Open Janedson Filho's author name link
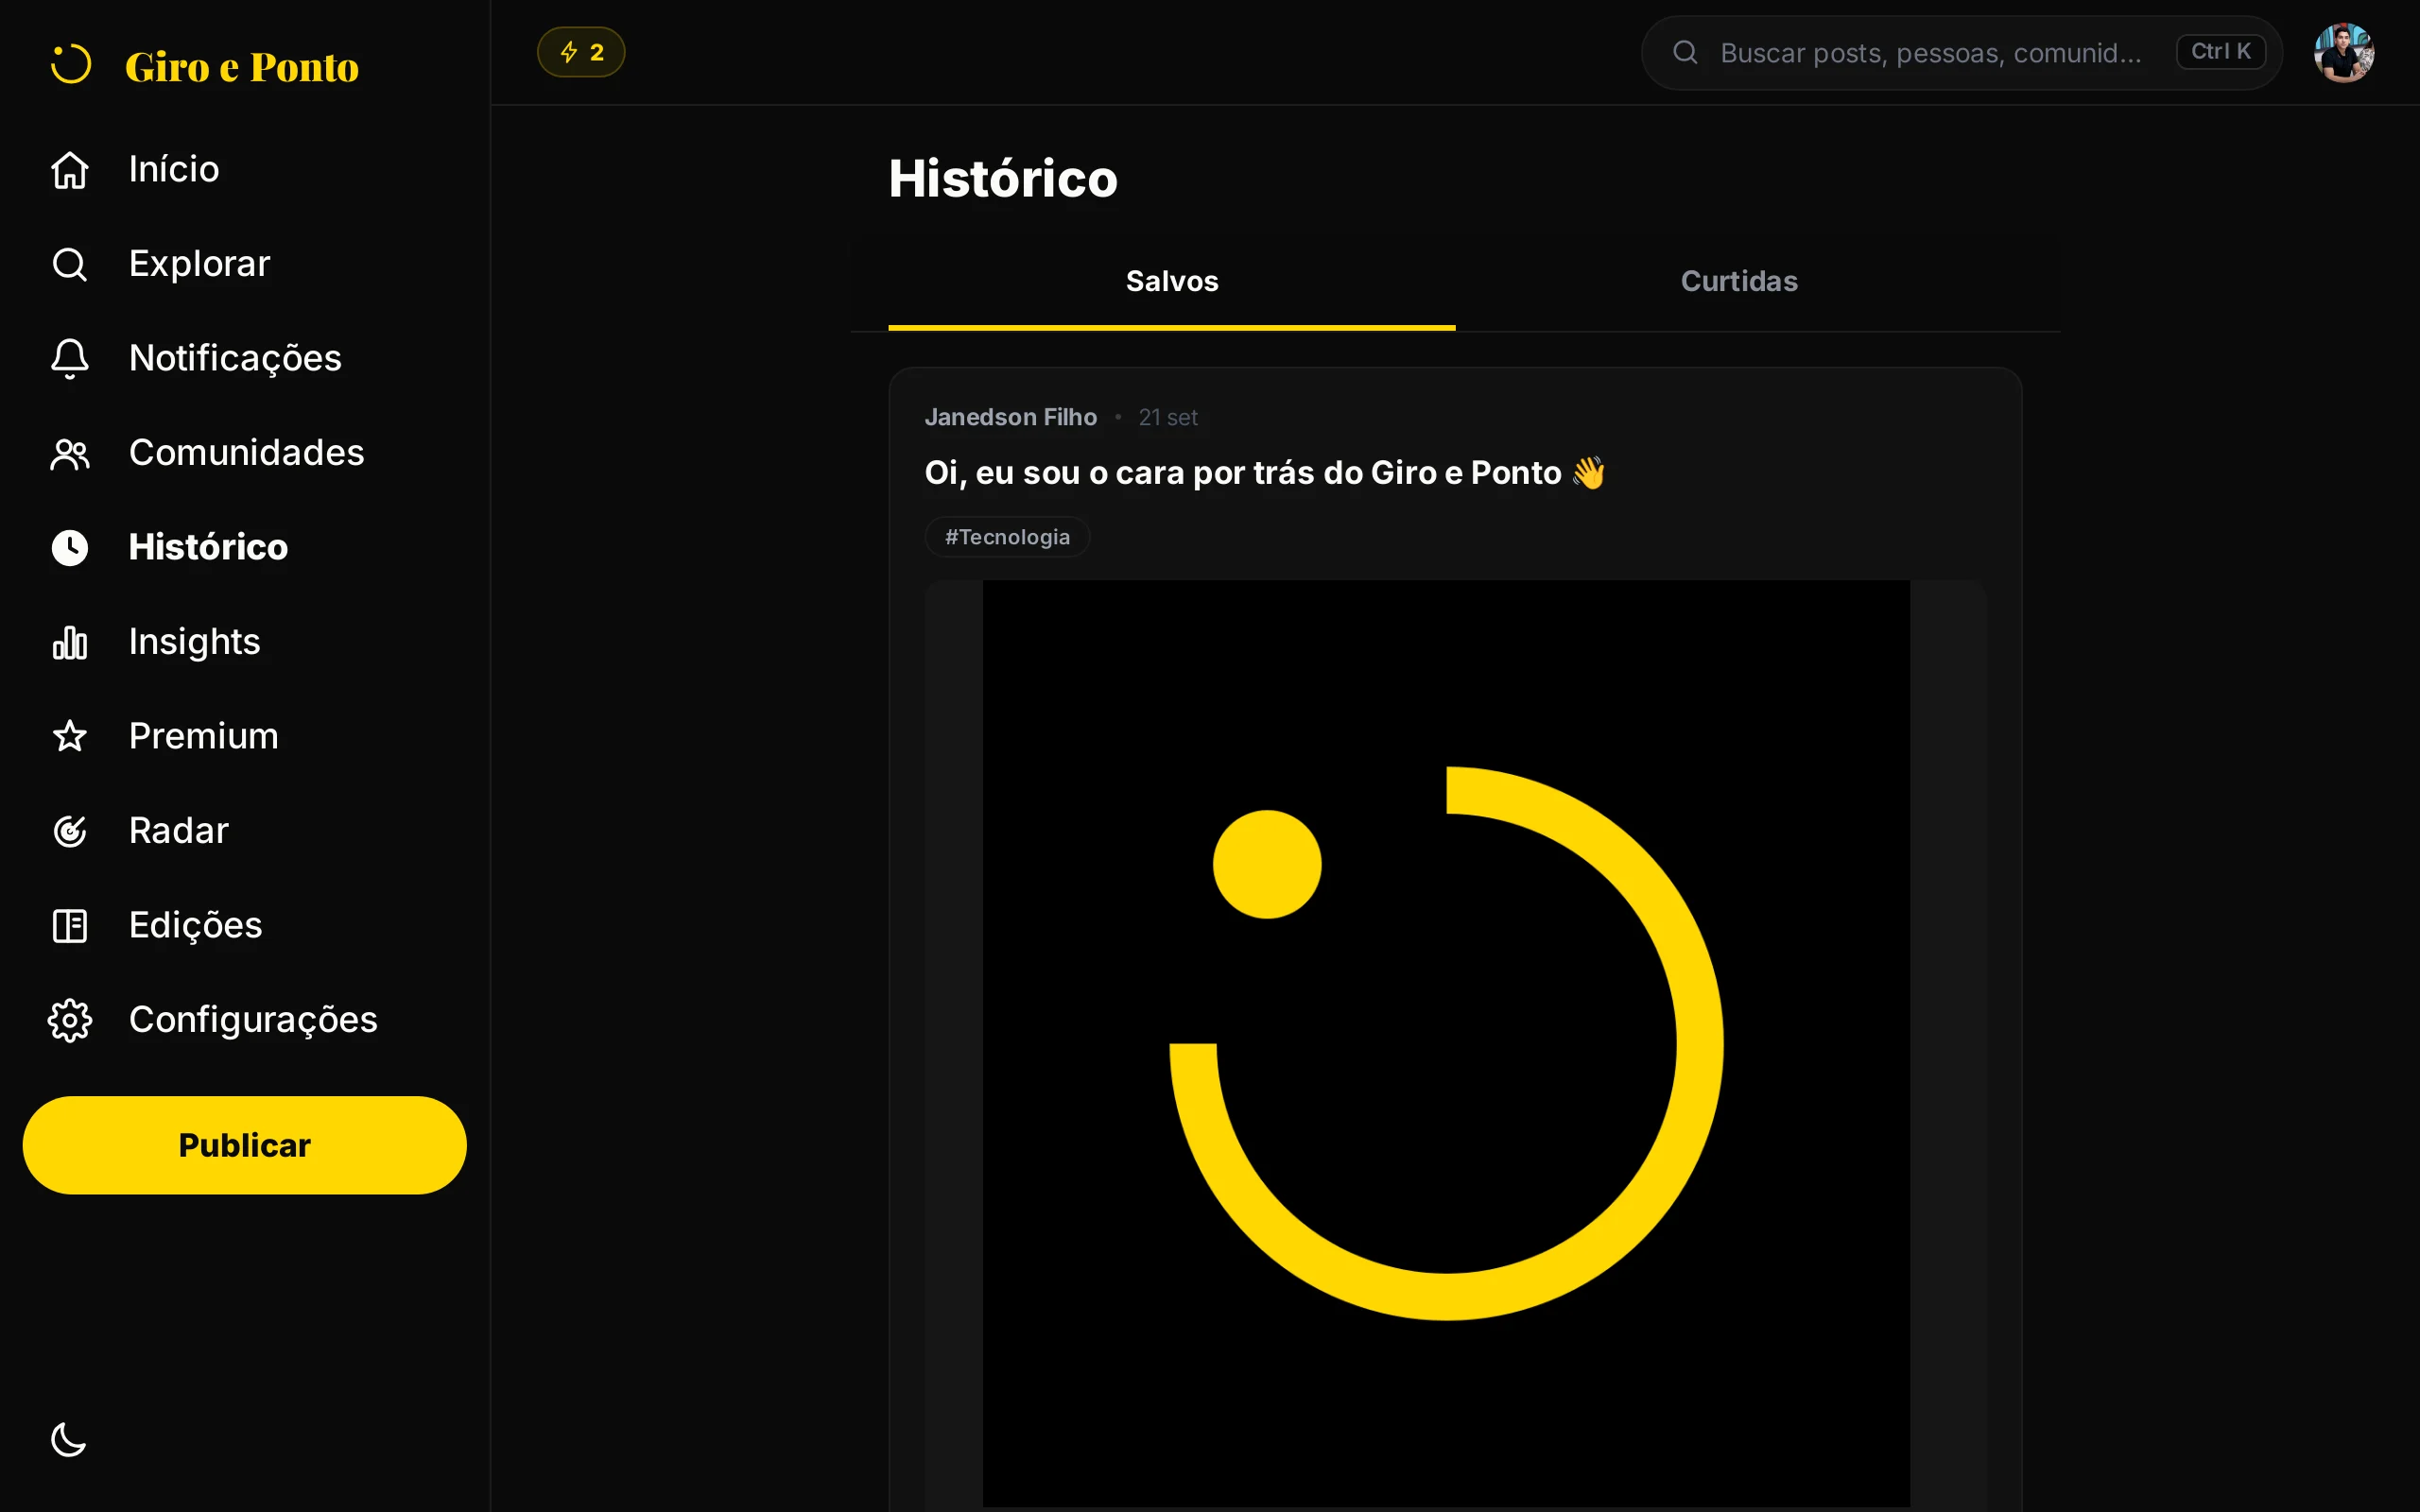Screen dimensions: 2420x1512 coord(1010,417)
